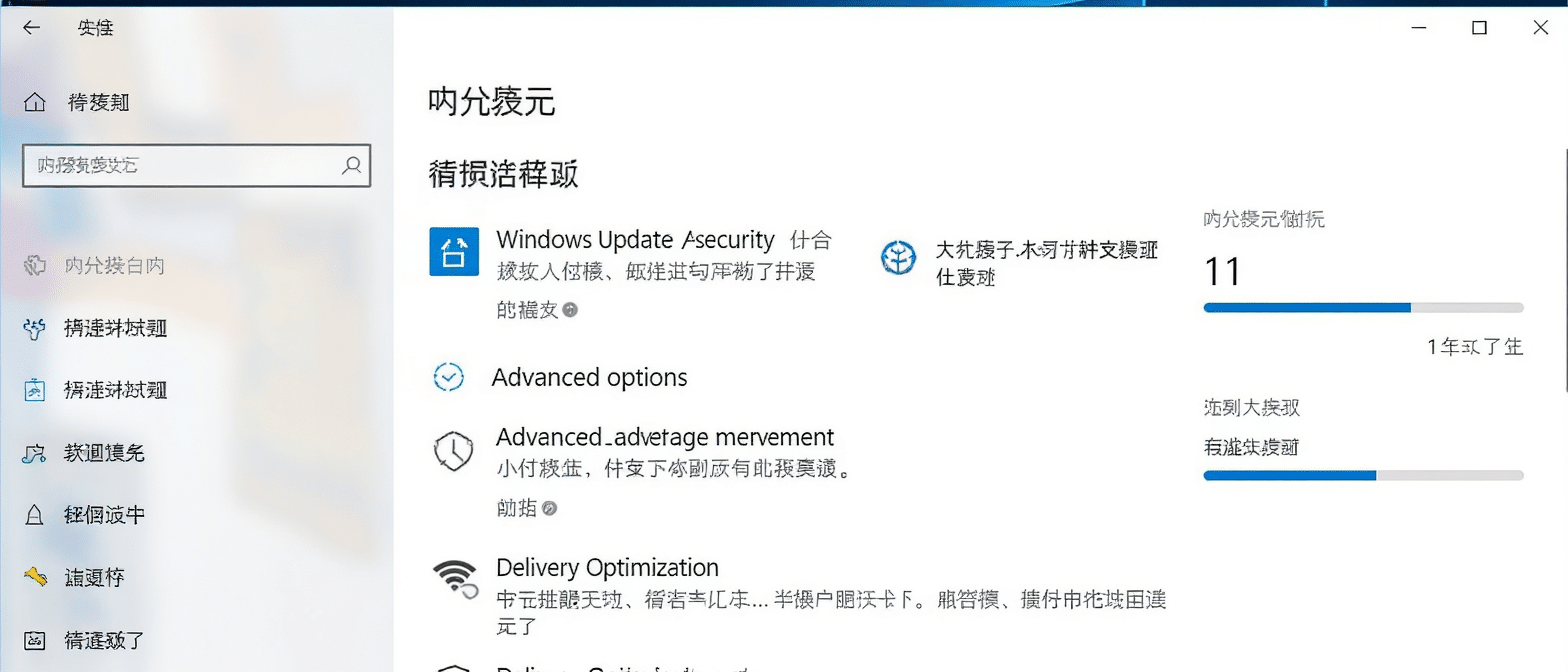Viewport: 1568px width, 672px height.
Task: Click the magnifier icon in search box
Action: pyautogui.click(x=351, y=165)
